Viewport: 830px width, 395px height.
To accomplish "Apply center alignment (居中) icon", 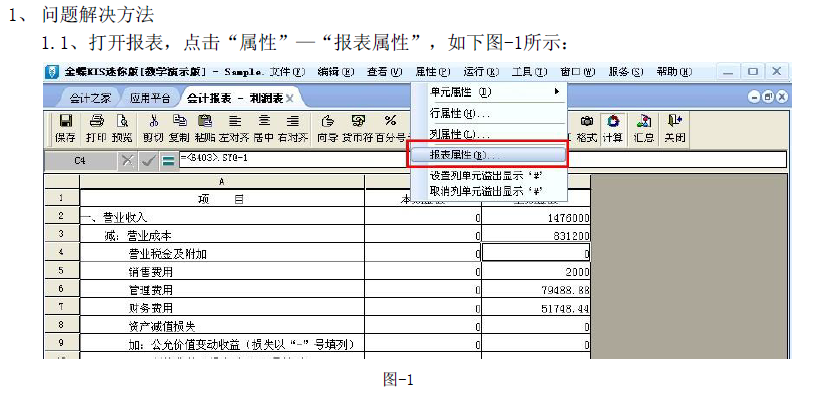I will coord(263,129).
